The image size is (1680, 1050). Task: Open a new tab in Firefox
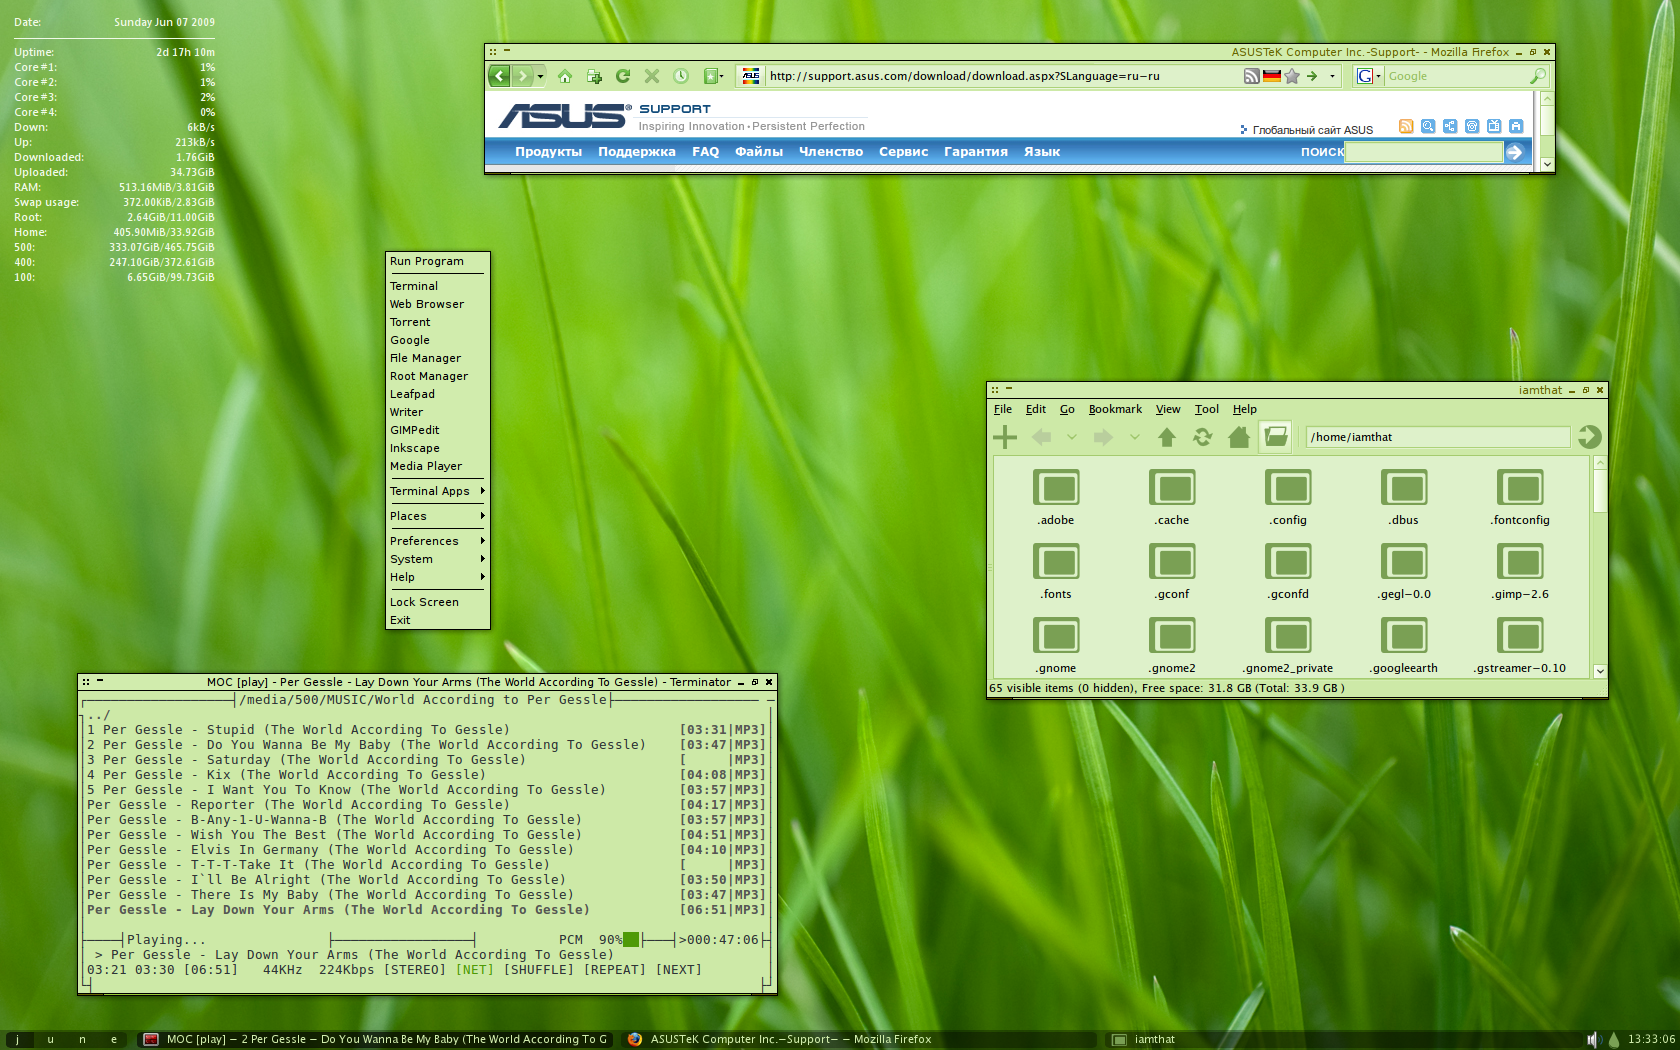[x=594, y=76]
